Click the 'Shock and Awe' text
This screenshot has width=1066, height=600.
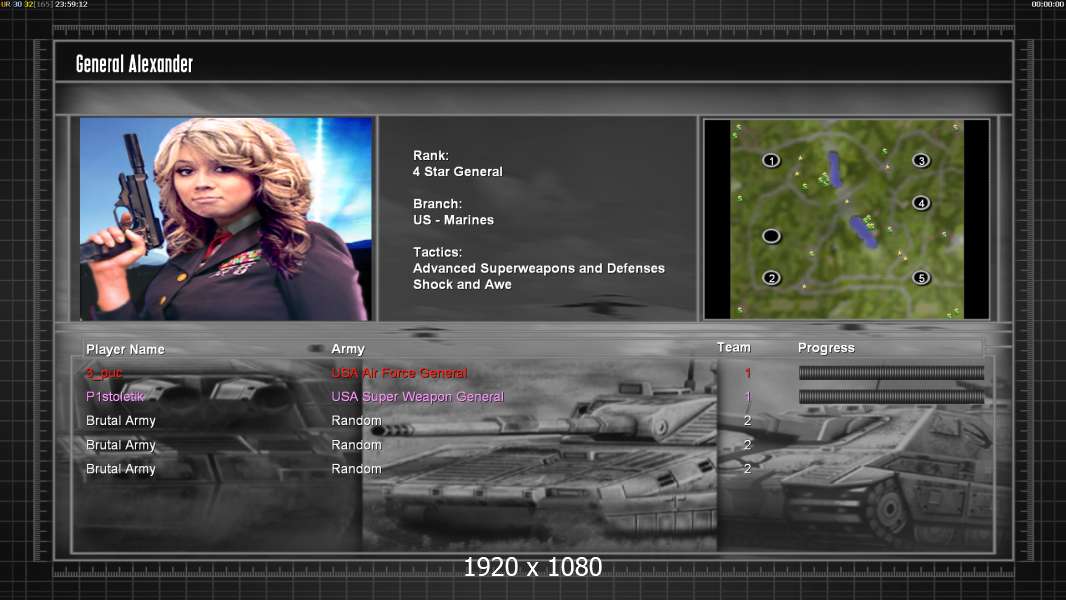pyautogui.click(x=462, y=285)
